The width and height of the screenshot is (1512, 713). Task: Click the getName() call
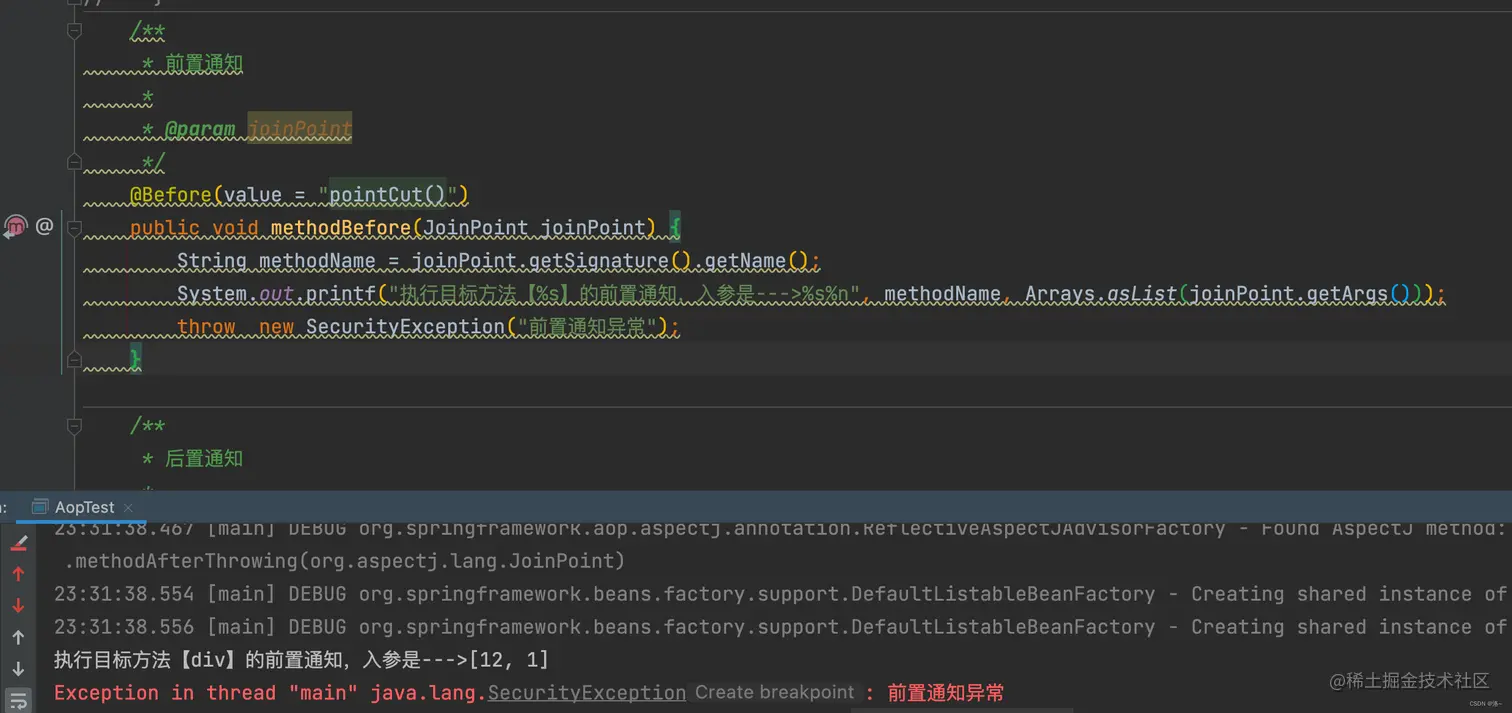coord(757,261)
